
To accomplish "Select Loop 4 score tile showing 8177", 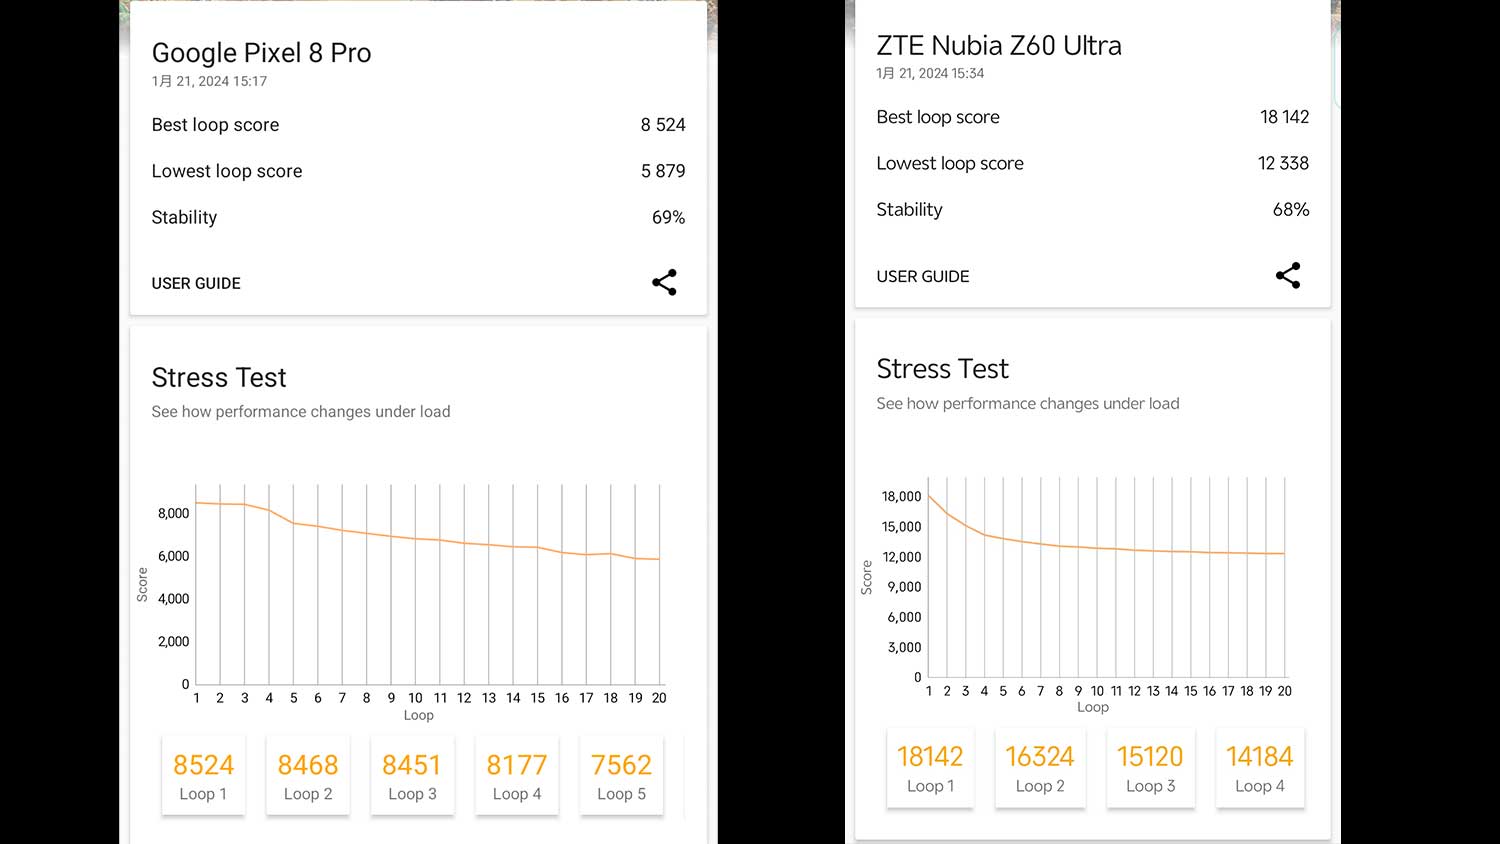I will click(517, 776).
